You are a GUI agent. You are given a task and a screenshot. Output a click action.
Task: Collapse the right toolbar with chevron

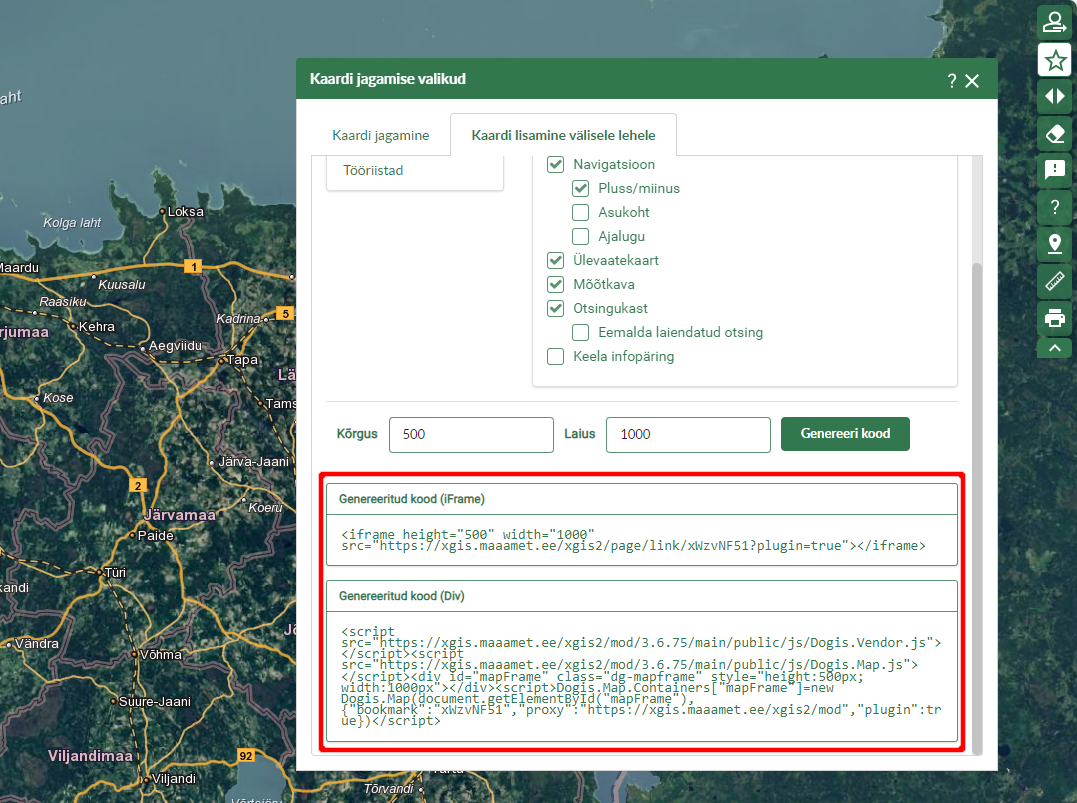1054,348
